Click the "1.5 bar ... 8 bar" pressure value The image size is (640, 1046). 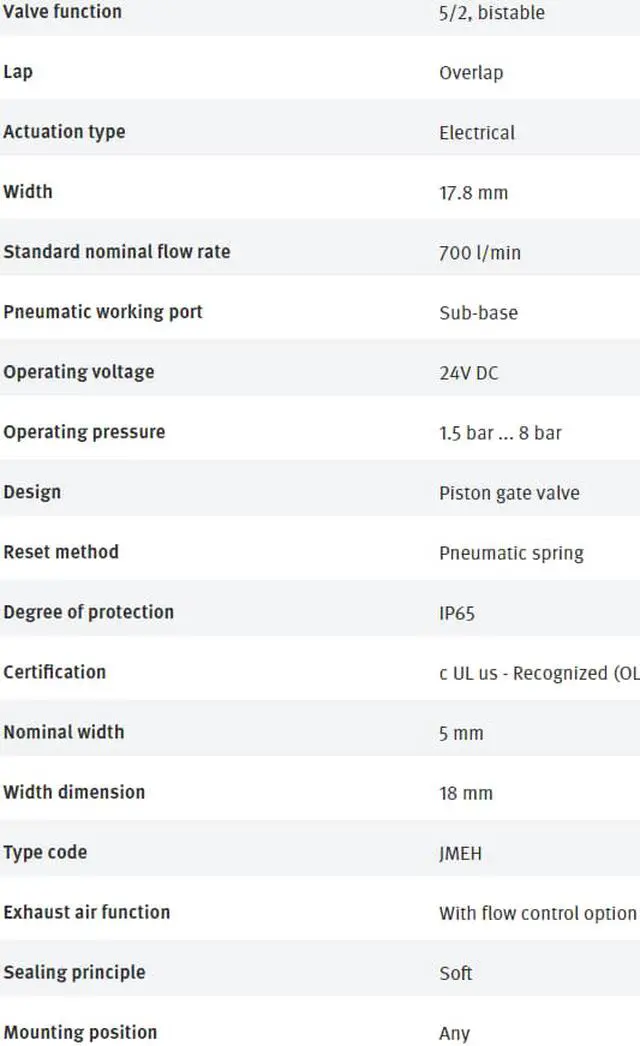(x=500, y=433)
